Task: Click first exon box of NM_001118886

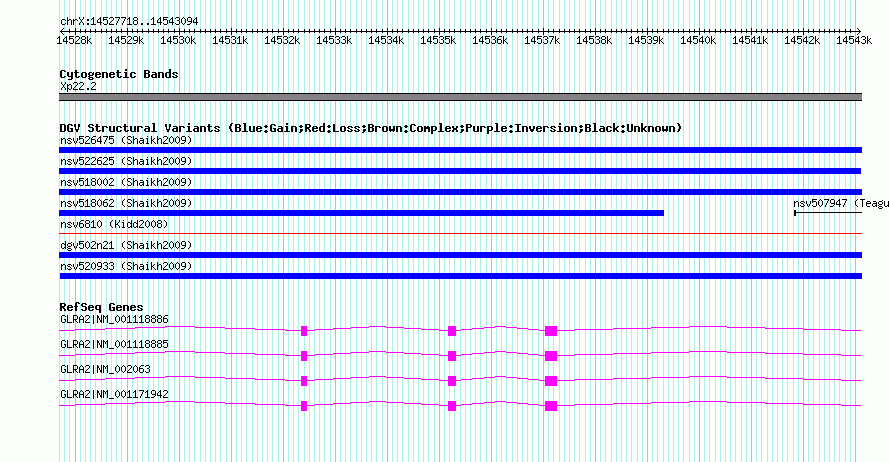Action: (x=304, y=331)
